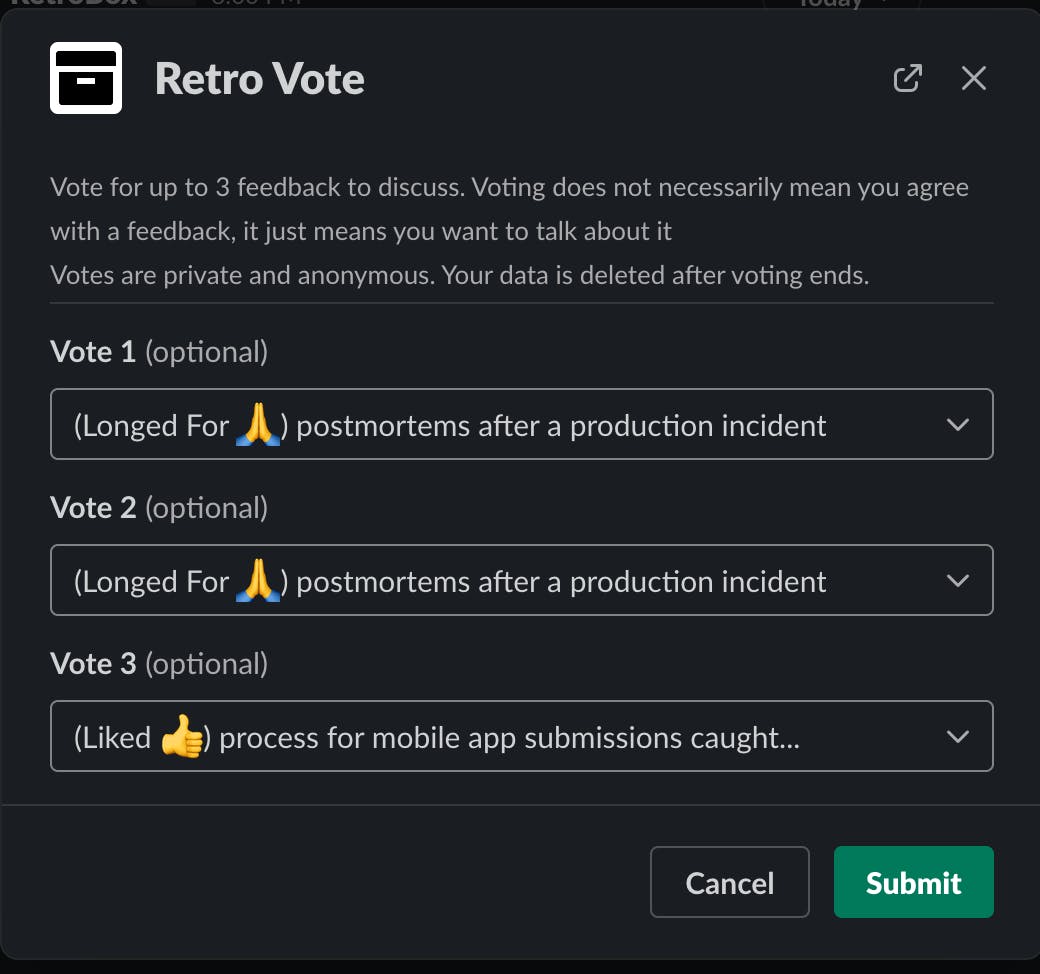This screenshot has width=1040, height=974.
Task: Select the Vote 1 postmortems selection text
Action: pos(561,426)
